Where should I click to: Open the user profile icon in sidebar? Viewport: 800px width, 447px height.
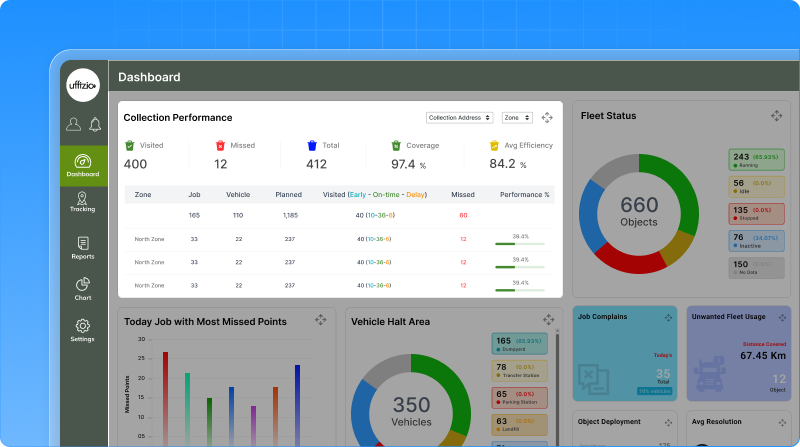(73, 125)
